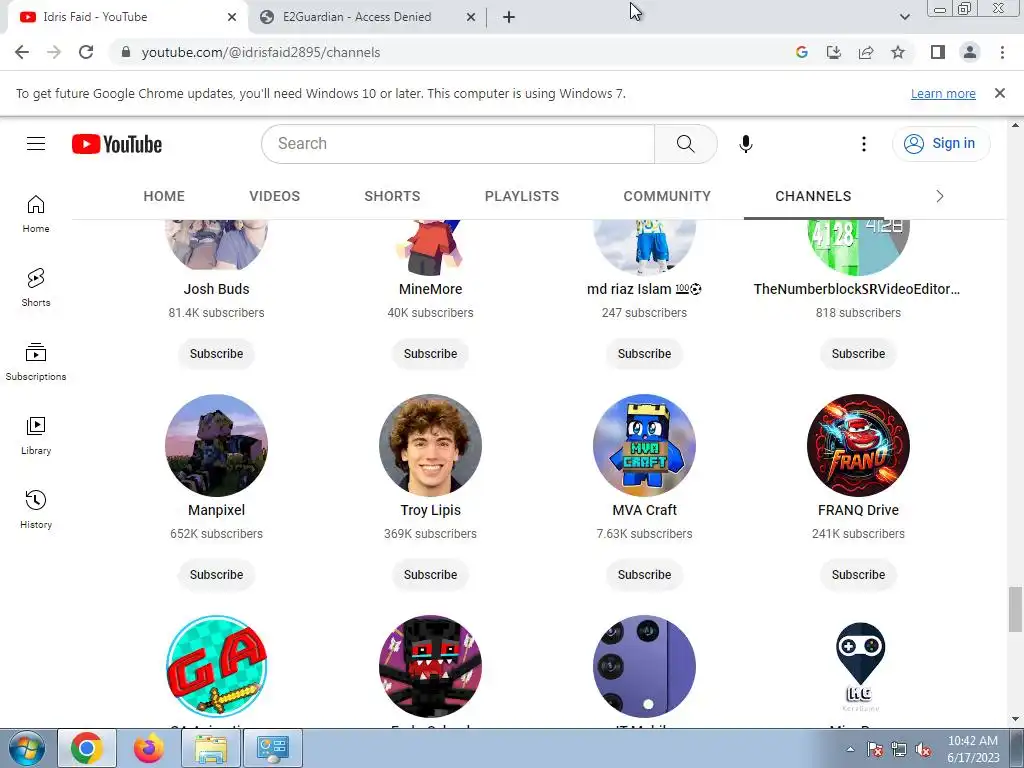This screenshot has width=1024, height=768.
Task: Click the taskbar clock showing 10:42 AM
Action: [x=973, y=749]
